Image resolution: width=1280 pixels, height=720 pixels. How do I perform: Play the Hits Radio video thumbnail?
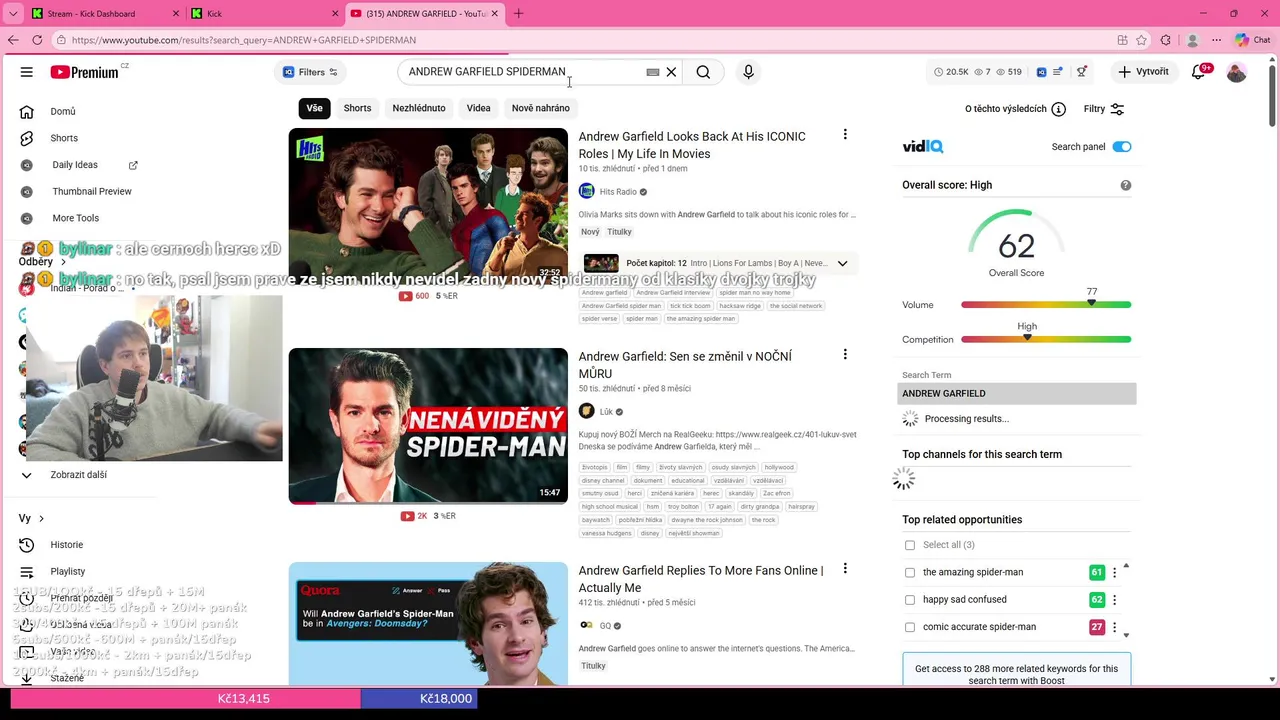[428, 206]
